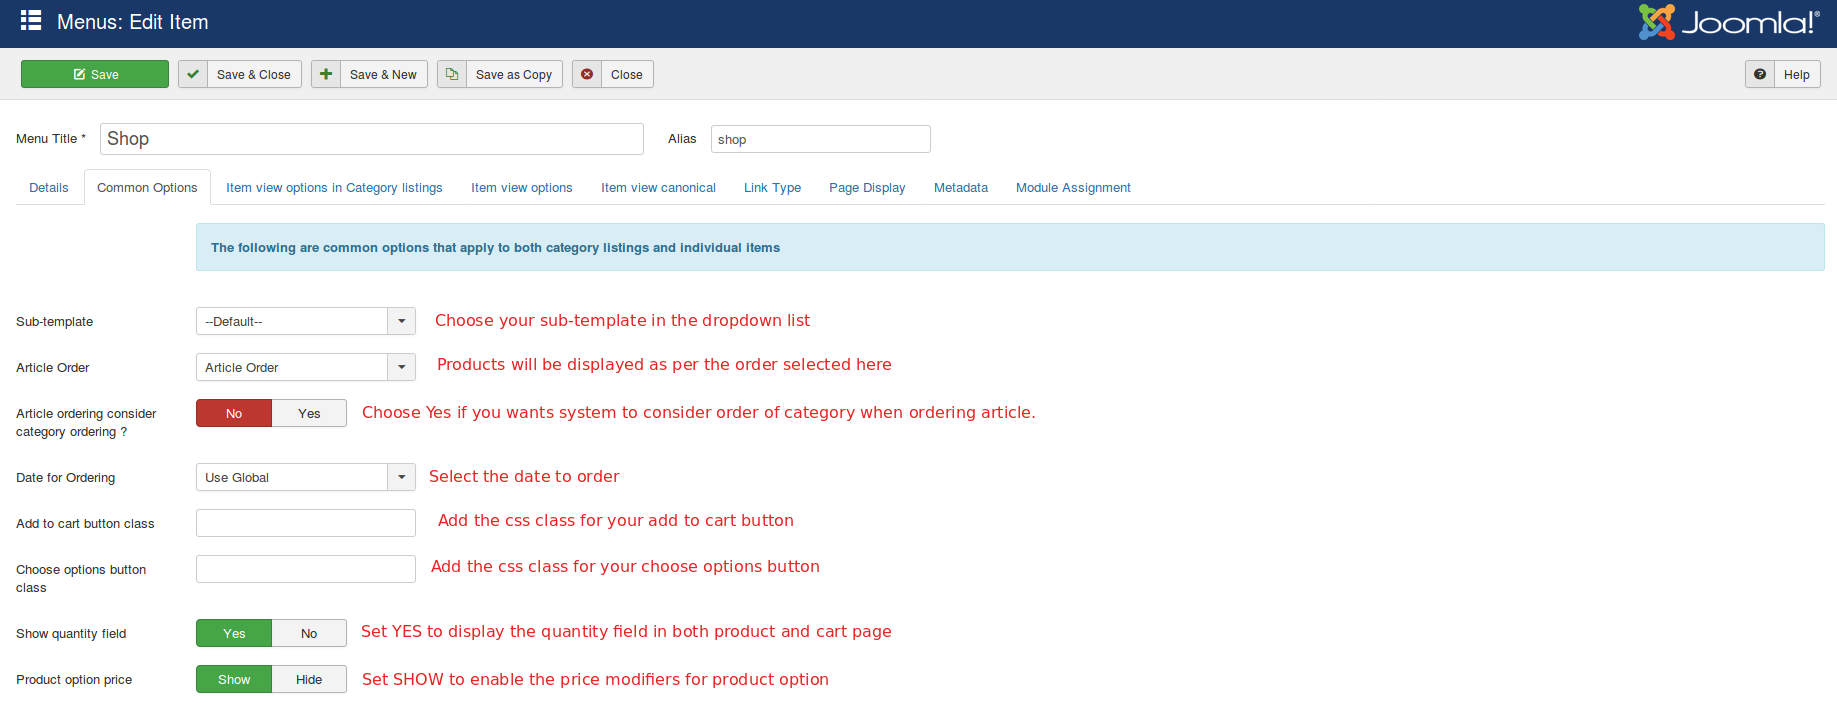Set category ordering consideration to Yes

pyautogui.click(x=309, y=413)
